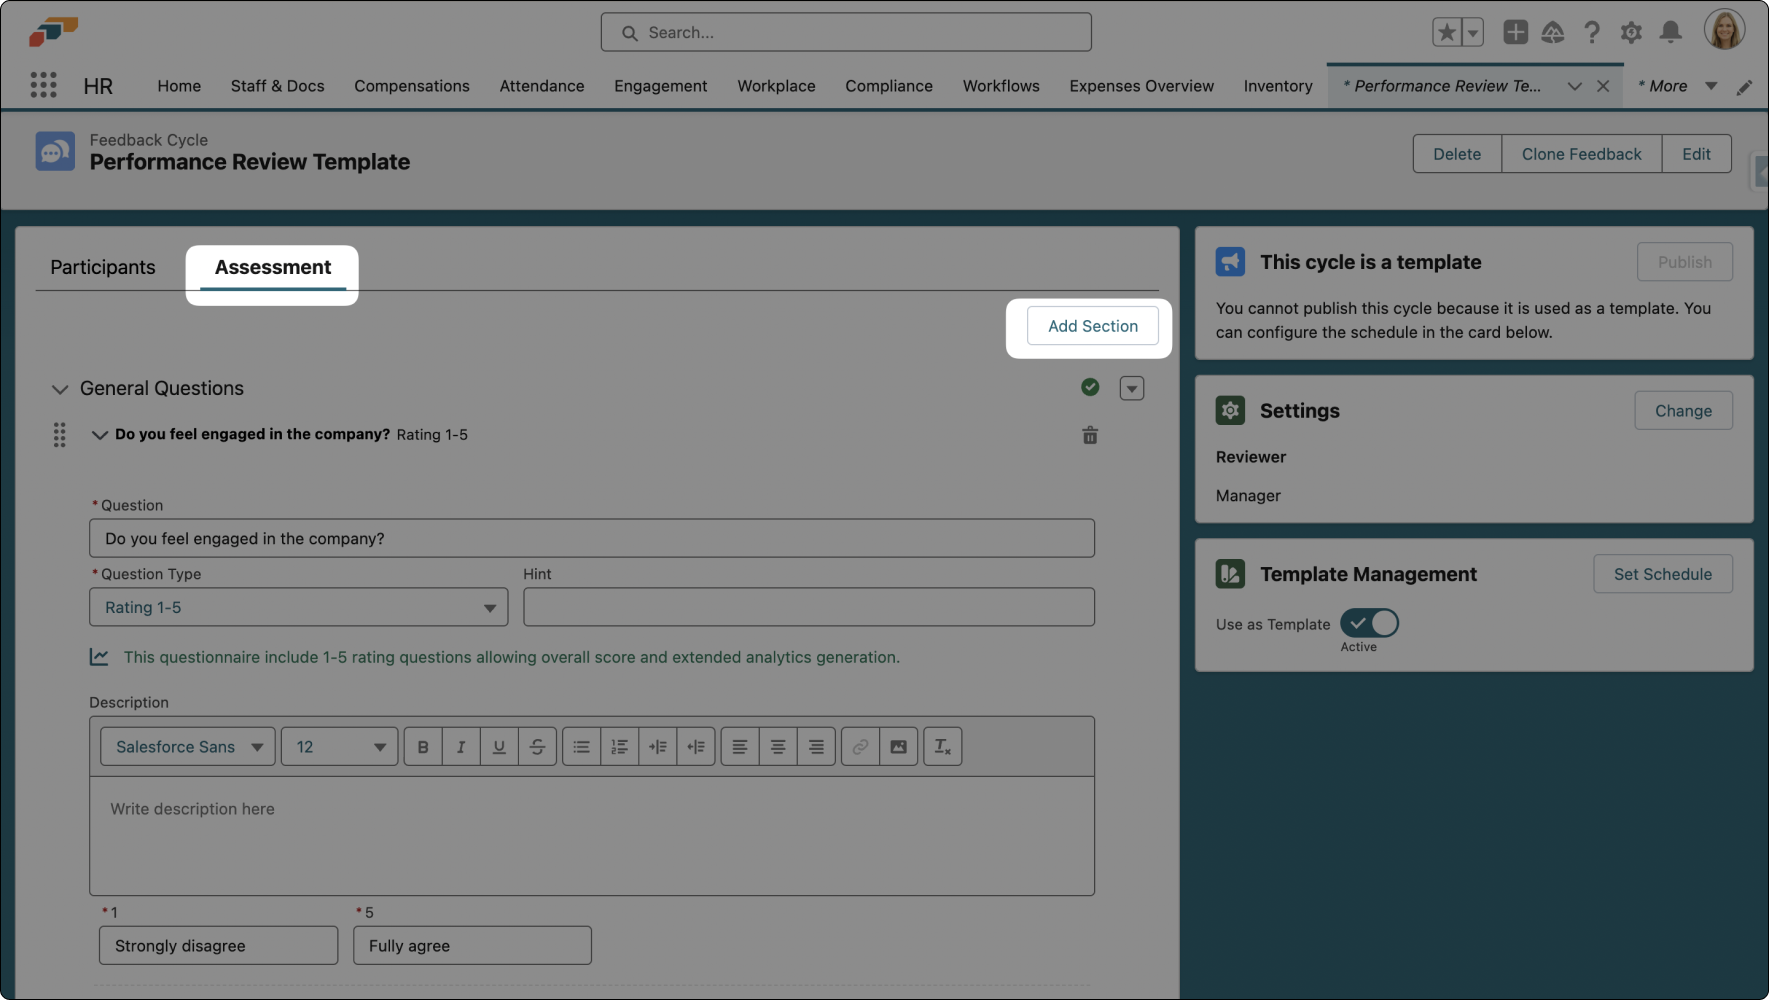Switch to the Participants tab
The height and width of the screenshot is (1000, 1770).
pyautogui.click(x=103, y=267)
